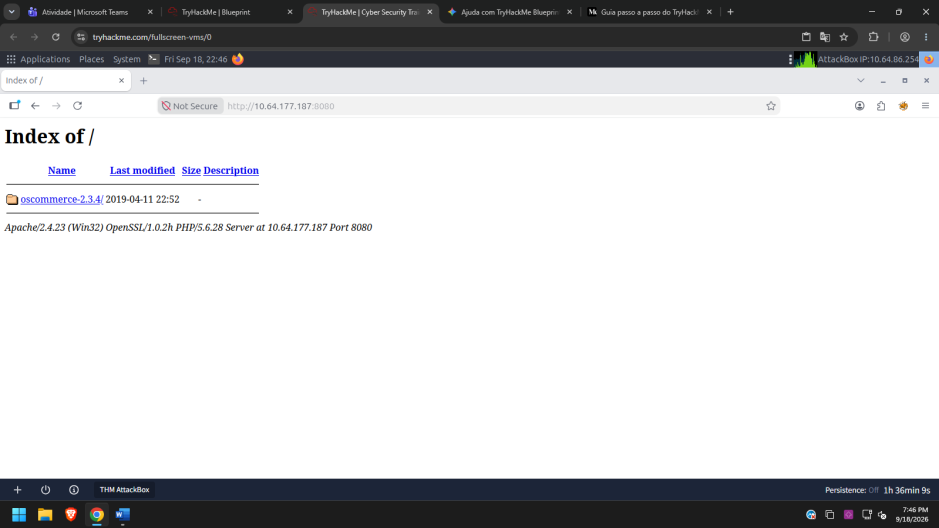Select the Firefox 'Index of /' tab
Image resolution: width=939 pixels, height=528 pixels.
click(x=65, y=80)
